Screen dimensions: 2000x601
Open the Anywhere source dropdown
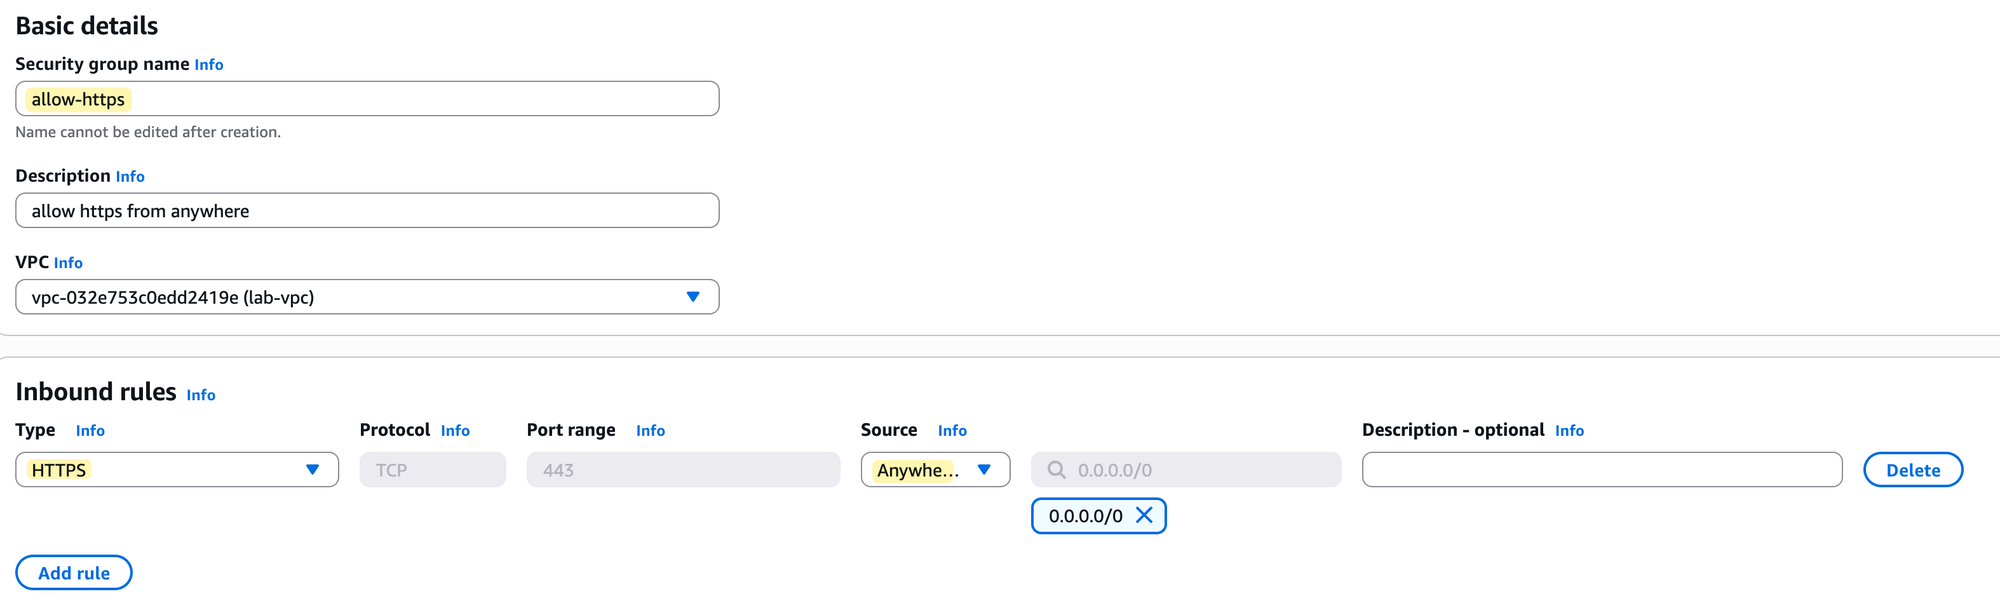click(x=983, y=470)
